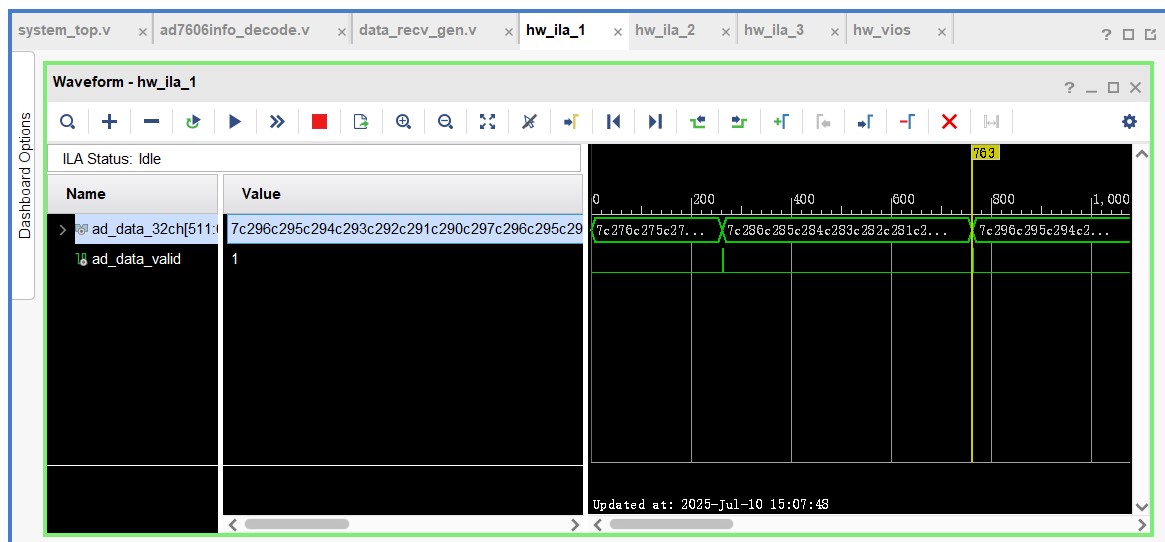The image size is (1165, 542).
Task: Close the hw_vios tab
Action: 942,32
